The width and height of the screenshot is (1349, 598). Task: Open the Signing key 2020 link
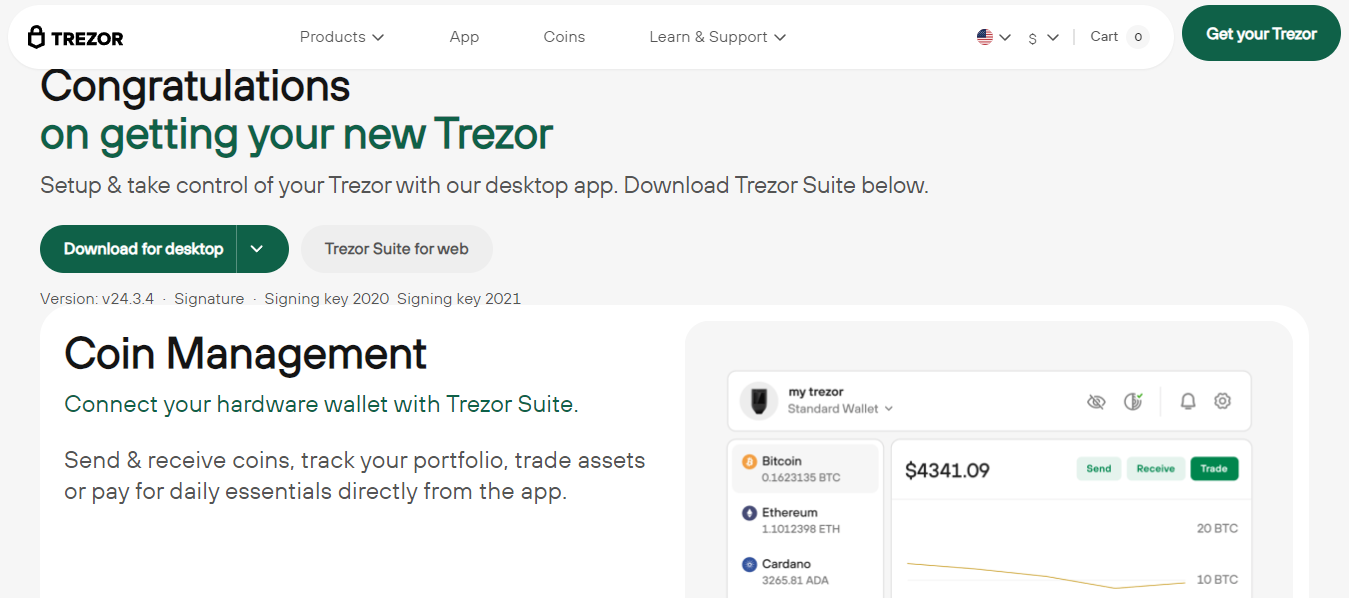coord(326,298)
